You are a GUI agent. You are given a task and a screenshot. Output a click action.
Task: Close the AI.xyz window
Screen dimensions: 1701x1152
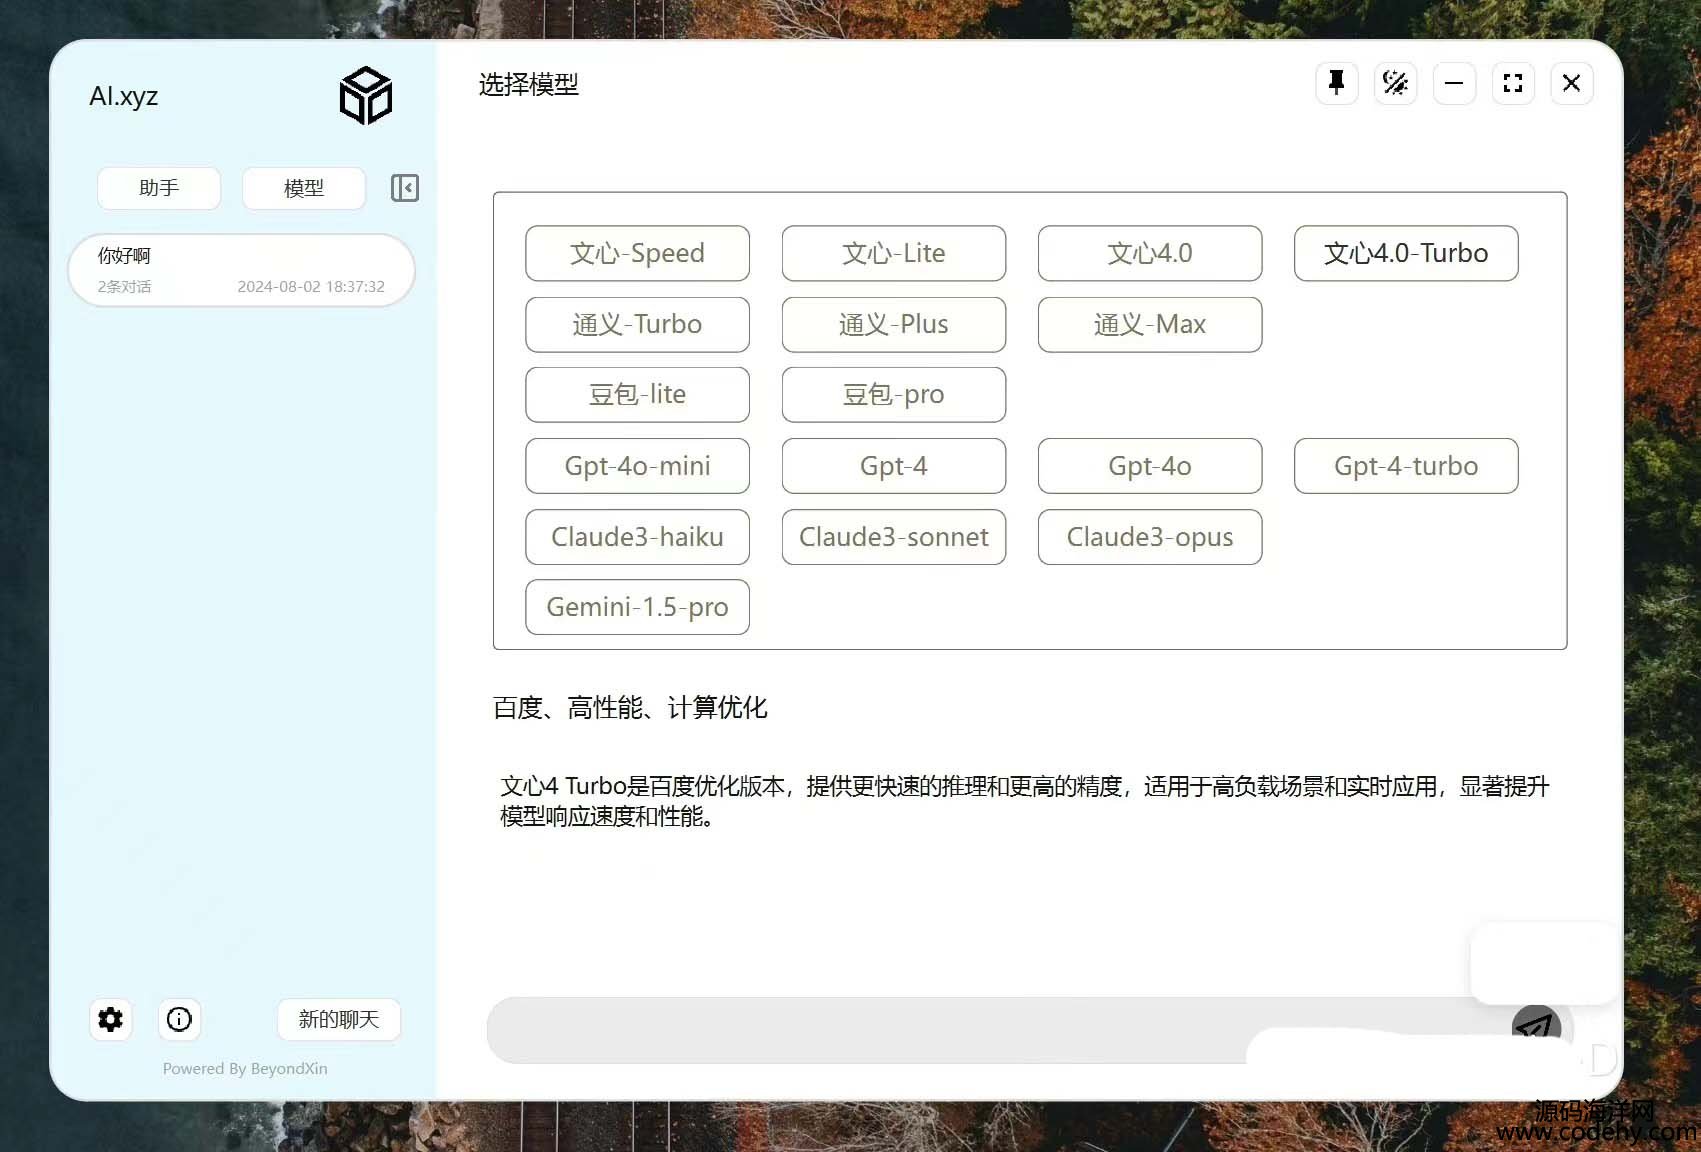(1571, 83)
